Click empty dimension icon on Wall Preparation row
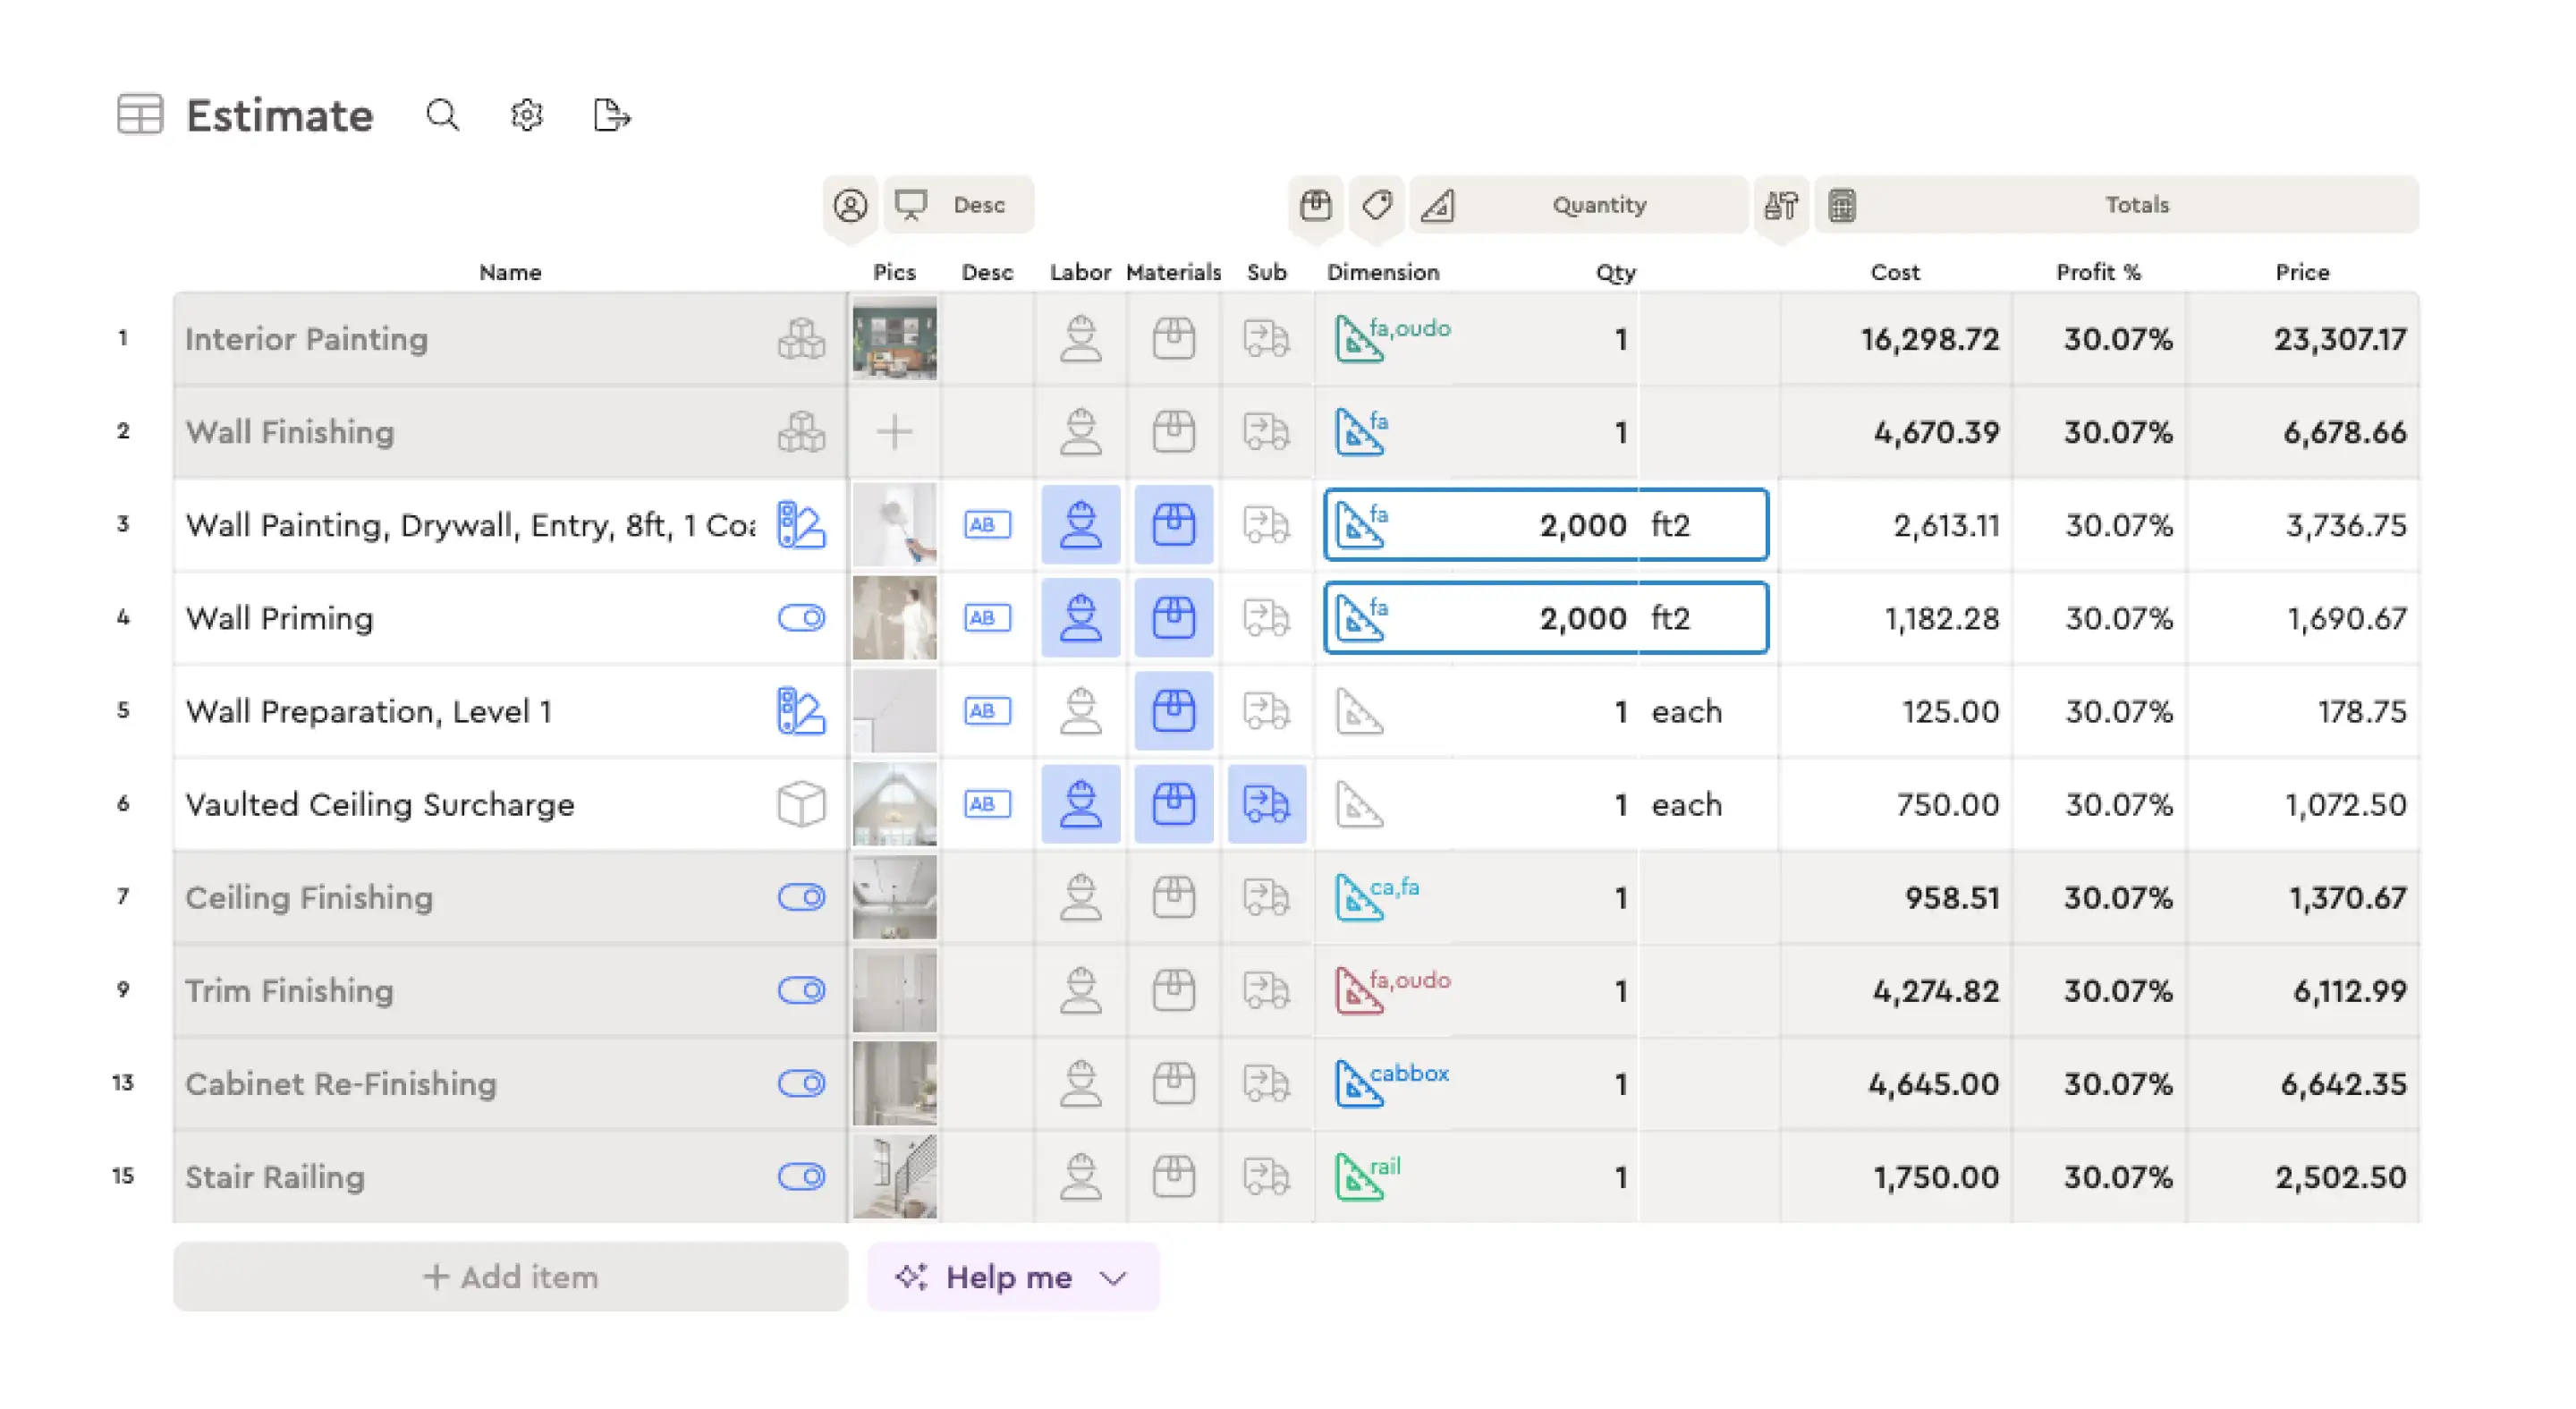This screenshot has width=2576, height=1409. 1358,711
